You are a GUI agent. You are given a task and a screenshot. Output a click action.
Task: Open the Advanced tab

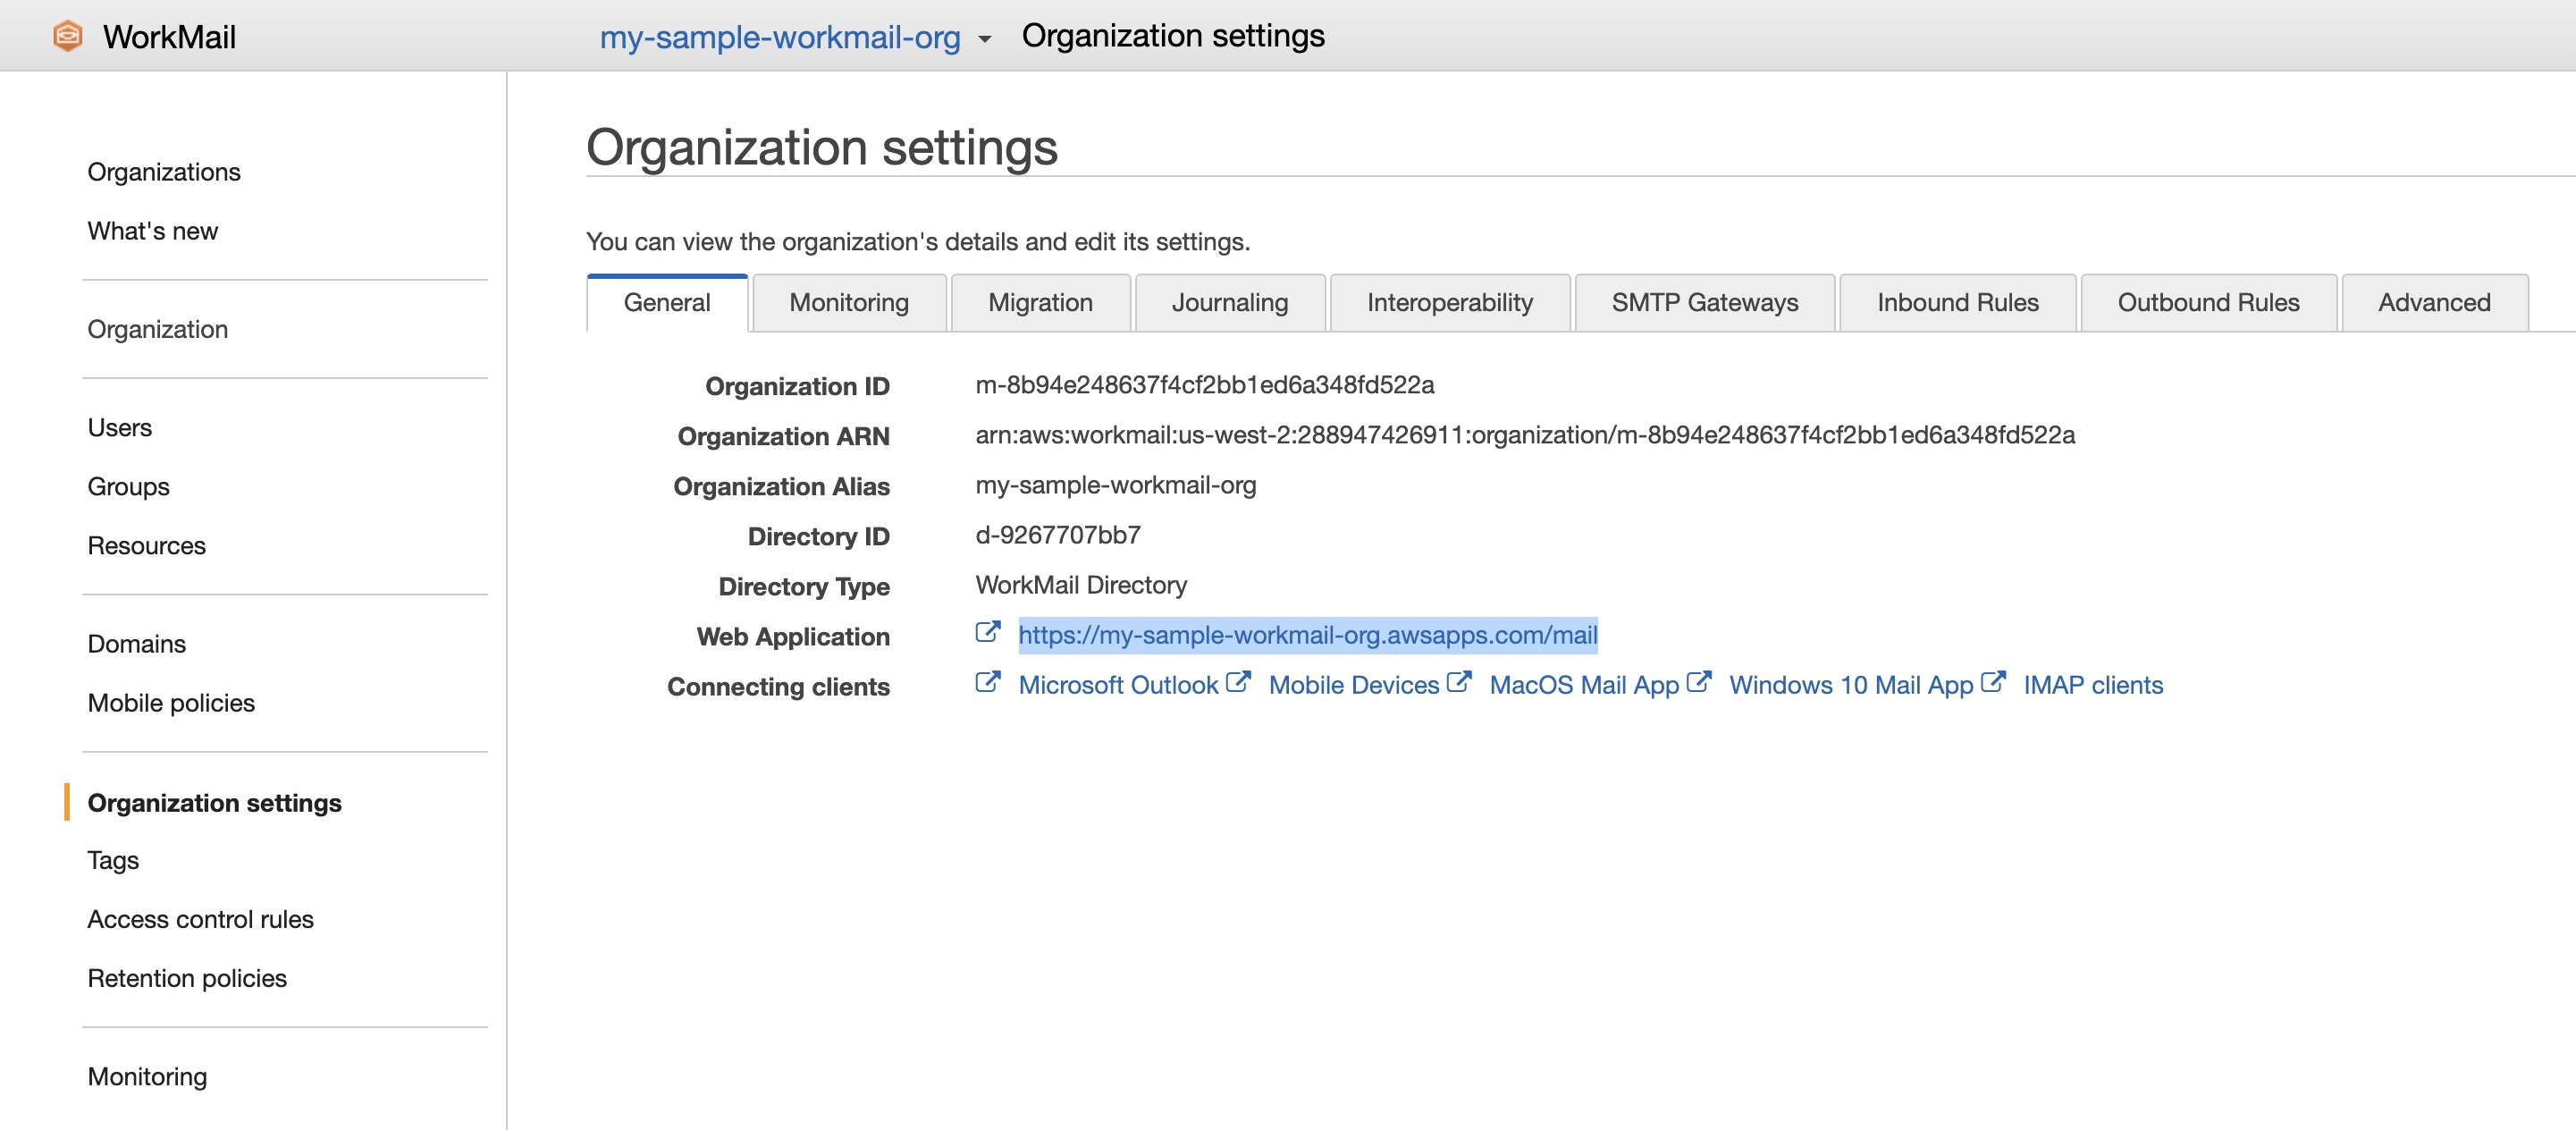coord(2434,302)
